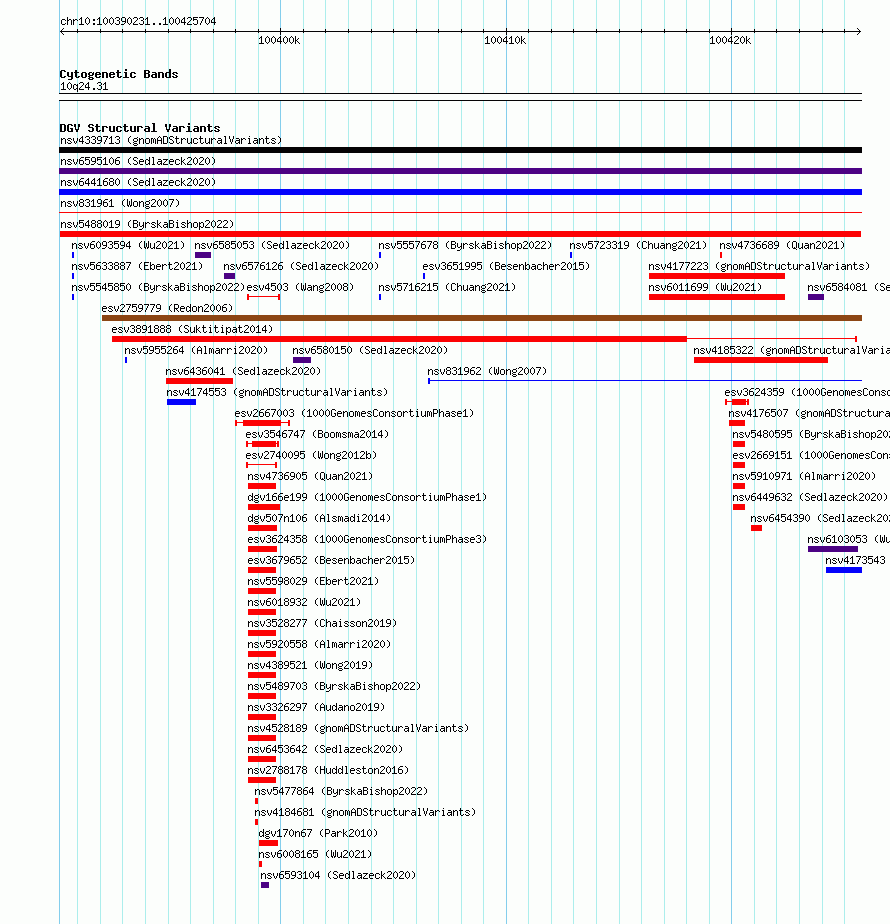Open nsv5598029 (Ebert2021) variant
890x924 pixels.
pyautogui.click(x=313, y=582)
